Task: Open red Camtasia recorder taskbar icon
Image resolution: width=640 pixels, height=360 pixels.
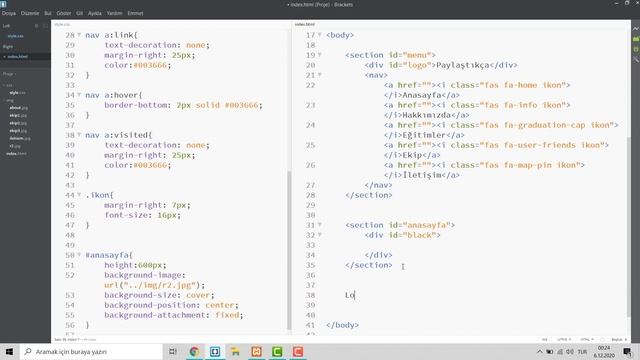Action: coord(298,351)
